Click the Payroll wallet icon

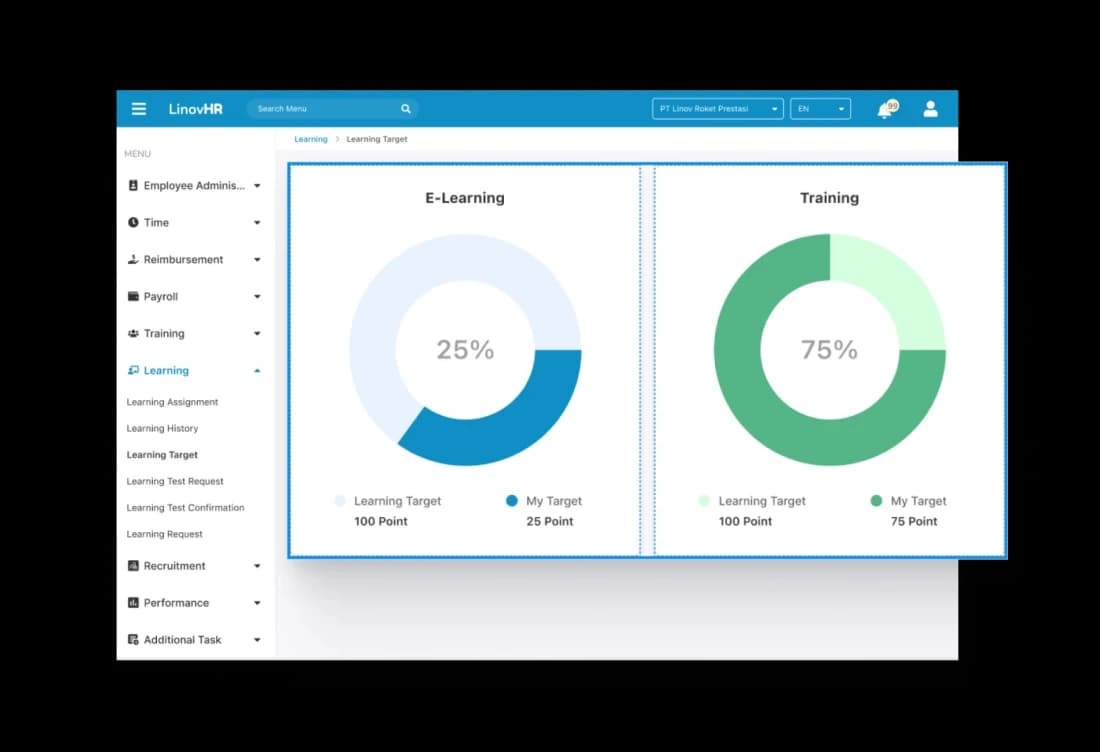click(133, 296)
